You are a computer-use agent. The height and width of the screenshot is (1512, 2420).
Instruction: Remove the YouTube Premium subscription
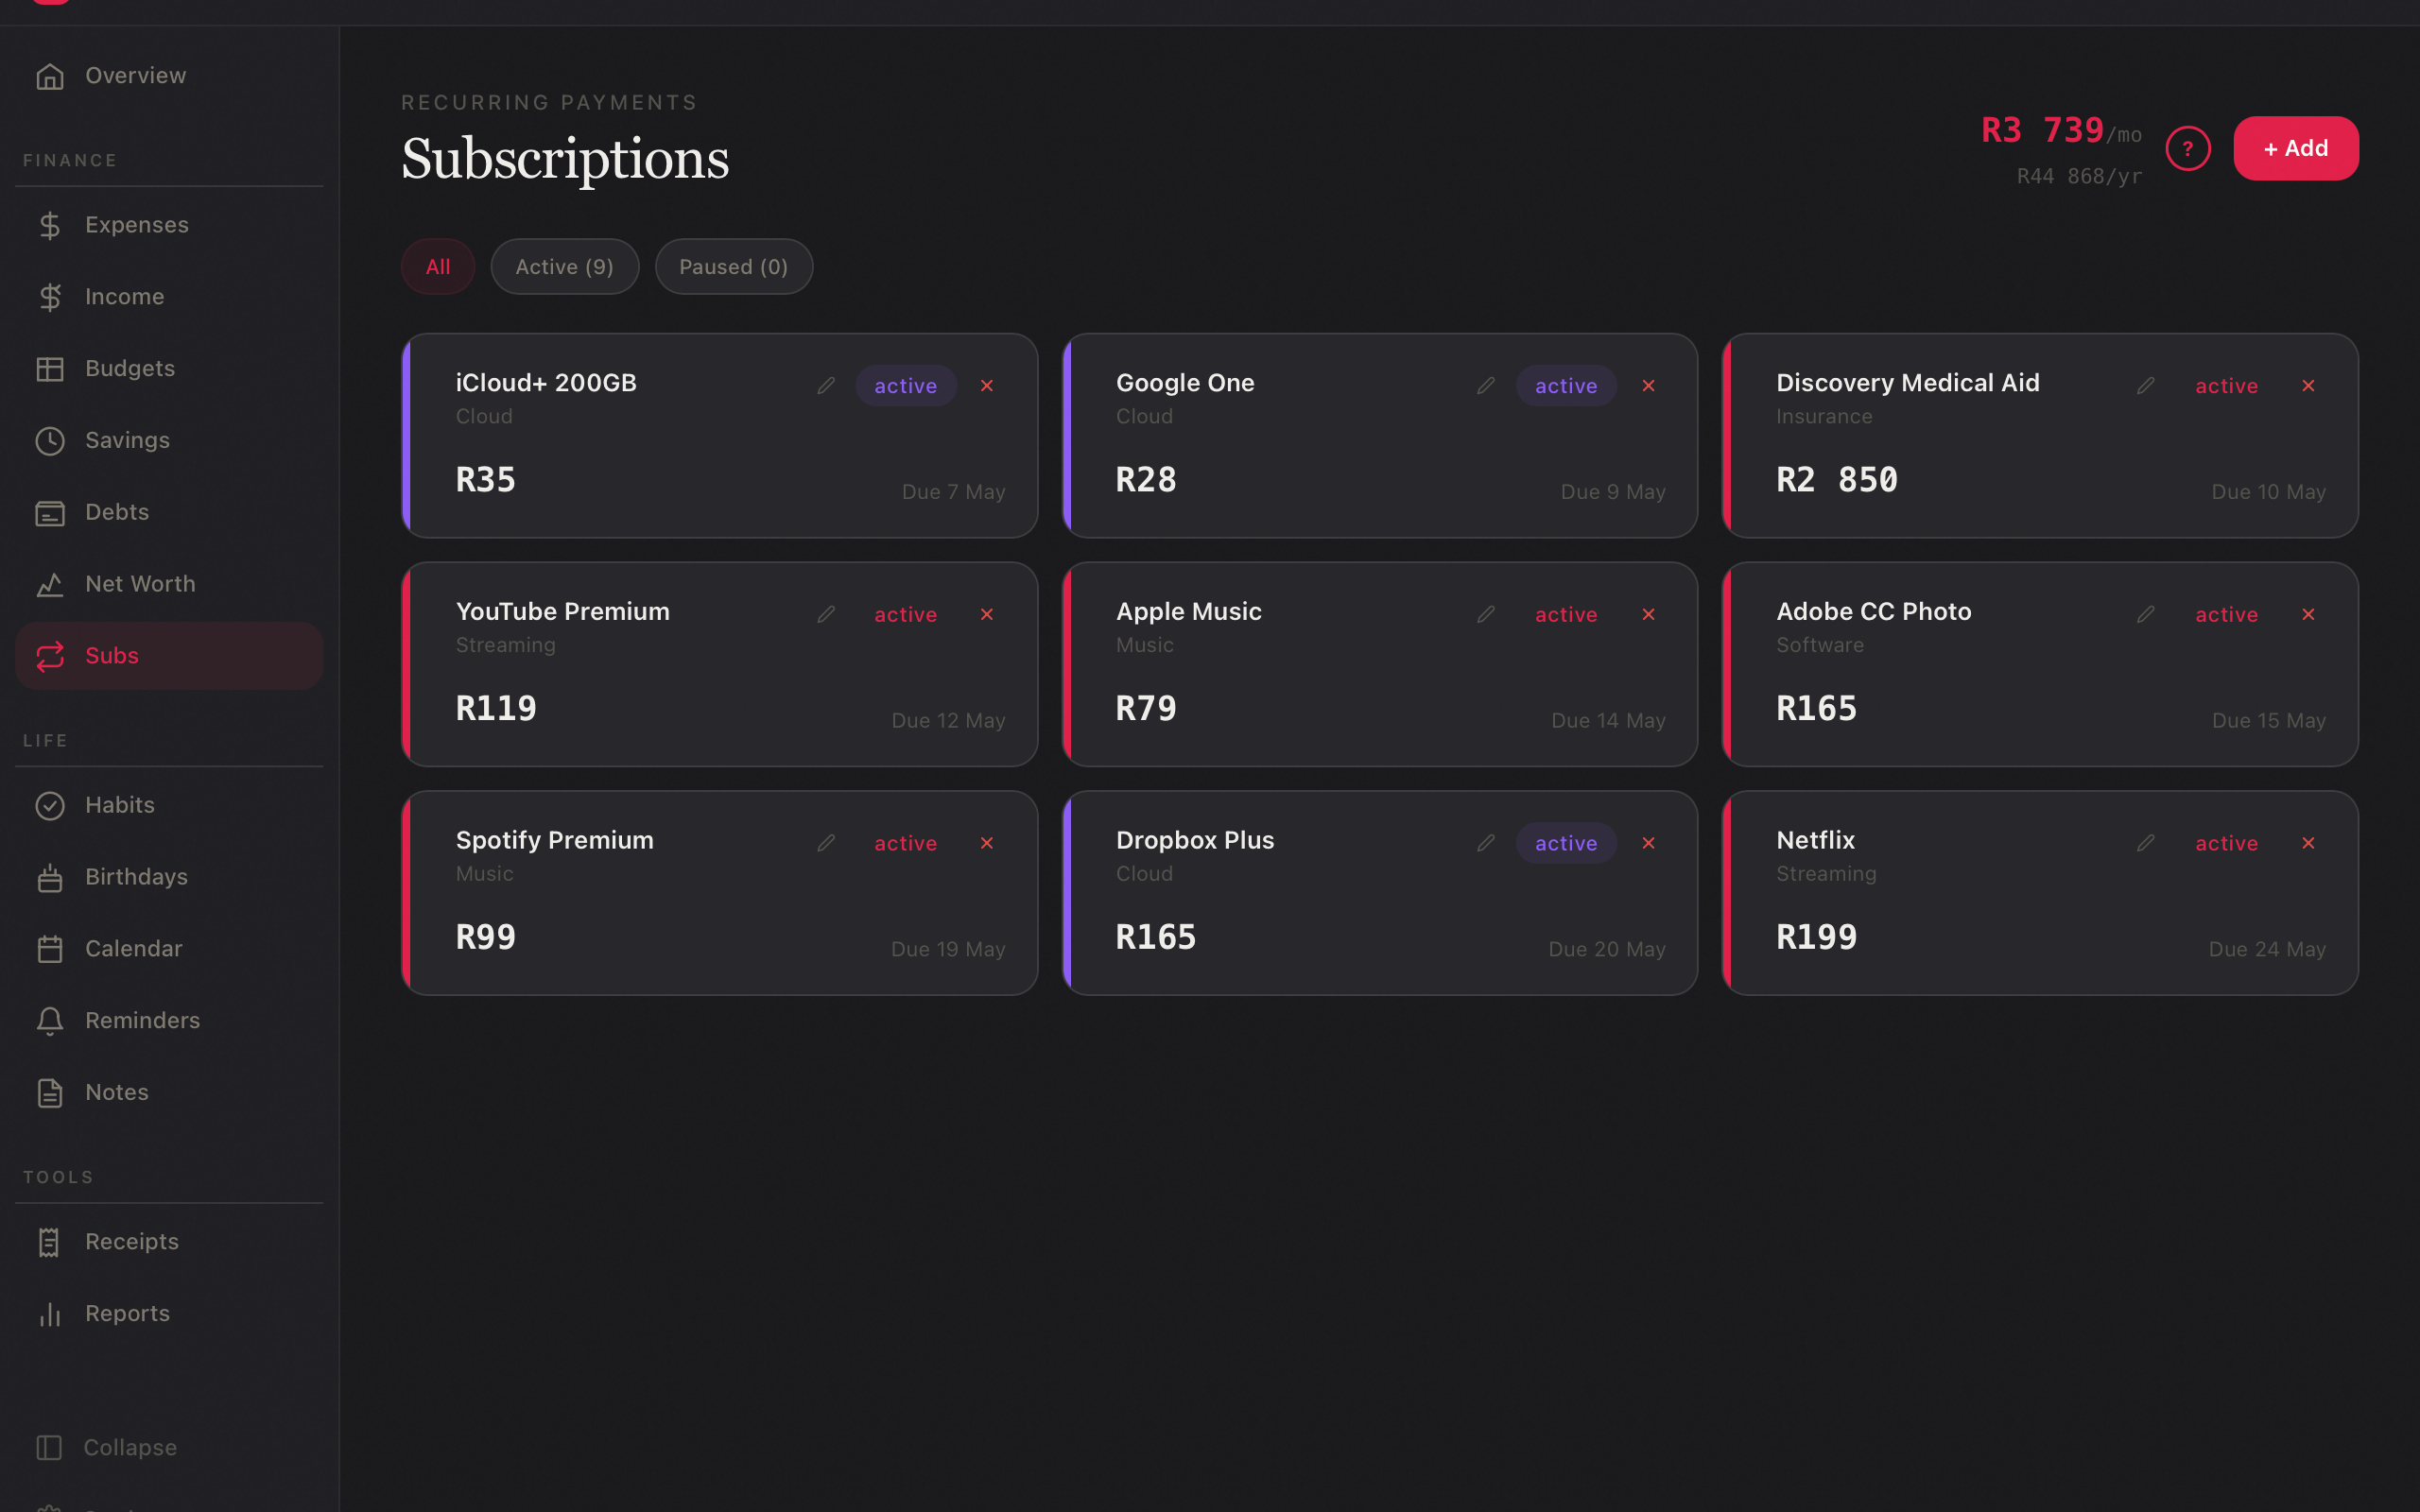pos(987,615)
